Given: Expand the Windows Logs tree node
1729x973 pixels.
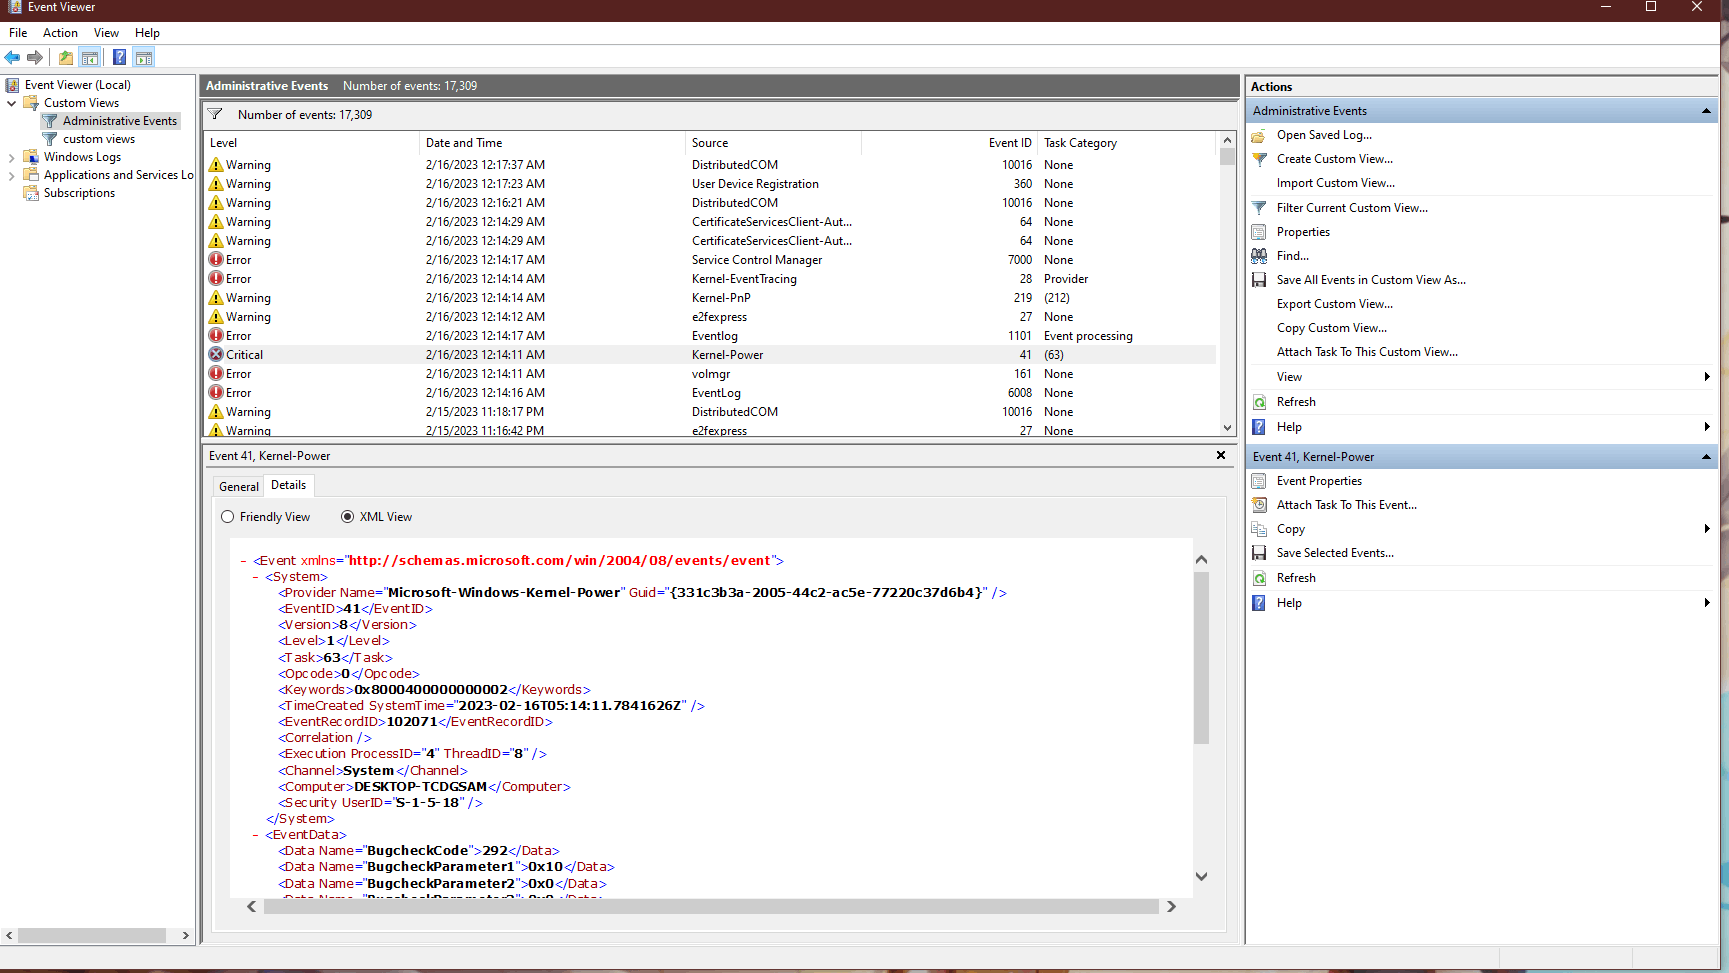Looking at the screenshot, I should (x=11, y=158).
